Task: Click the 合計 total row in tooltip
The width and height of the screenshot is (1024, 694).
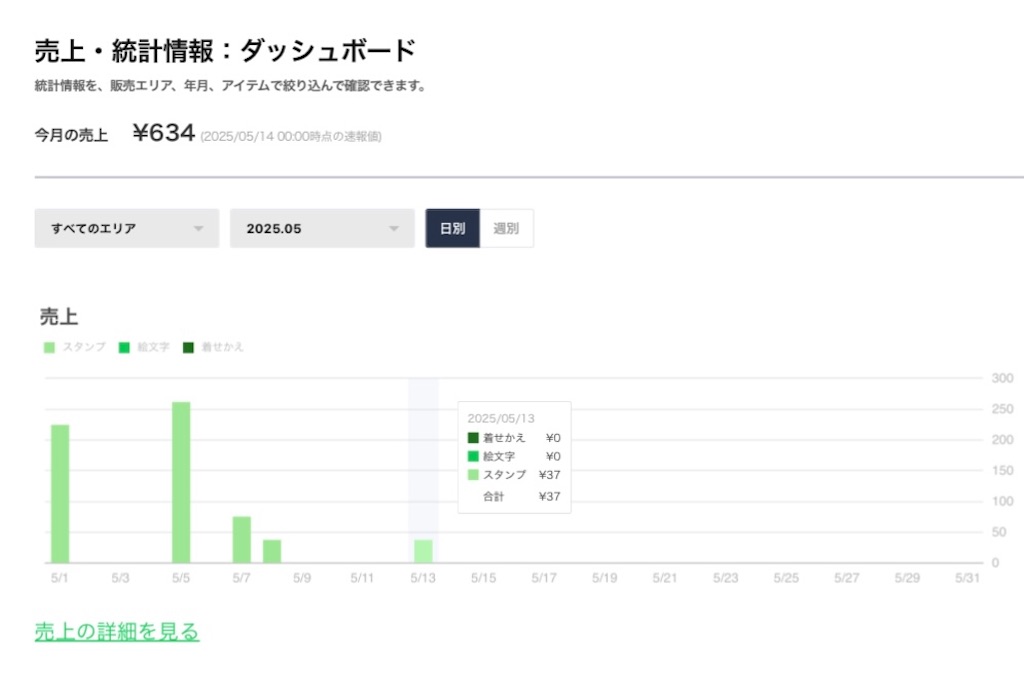Action: click(x=521, y=497)
